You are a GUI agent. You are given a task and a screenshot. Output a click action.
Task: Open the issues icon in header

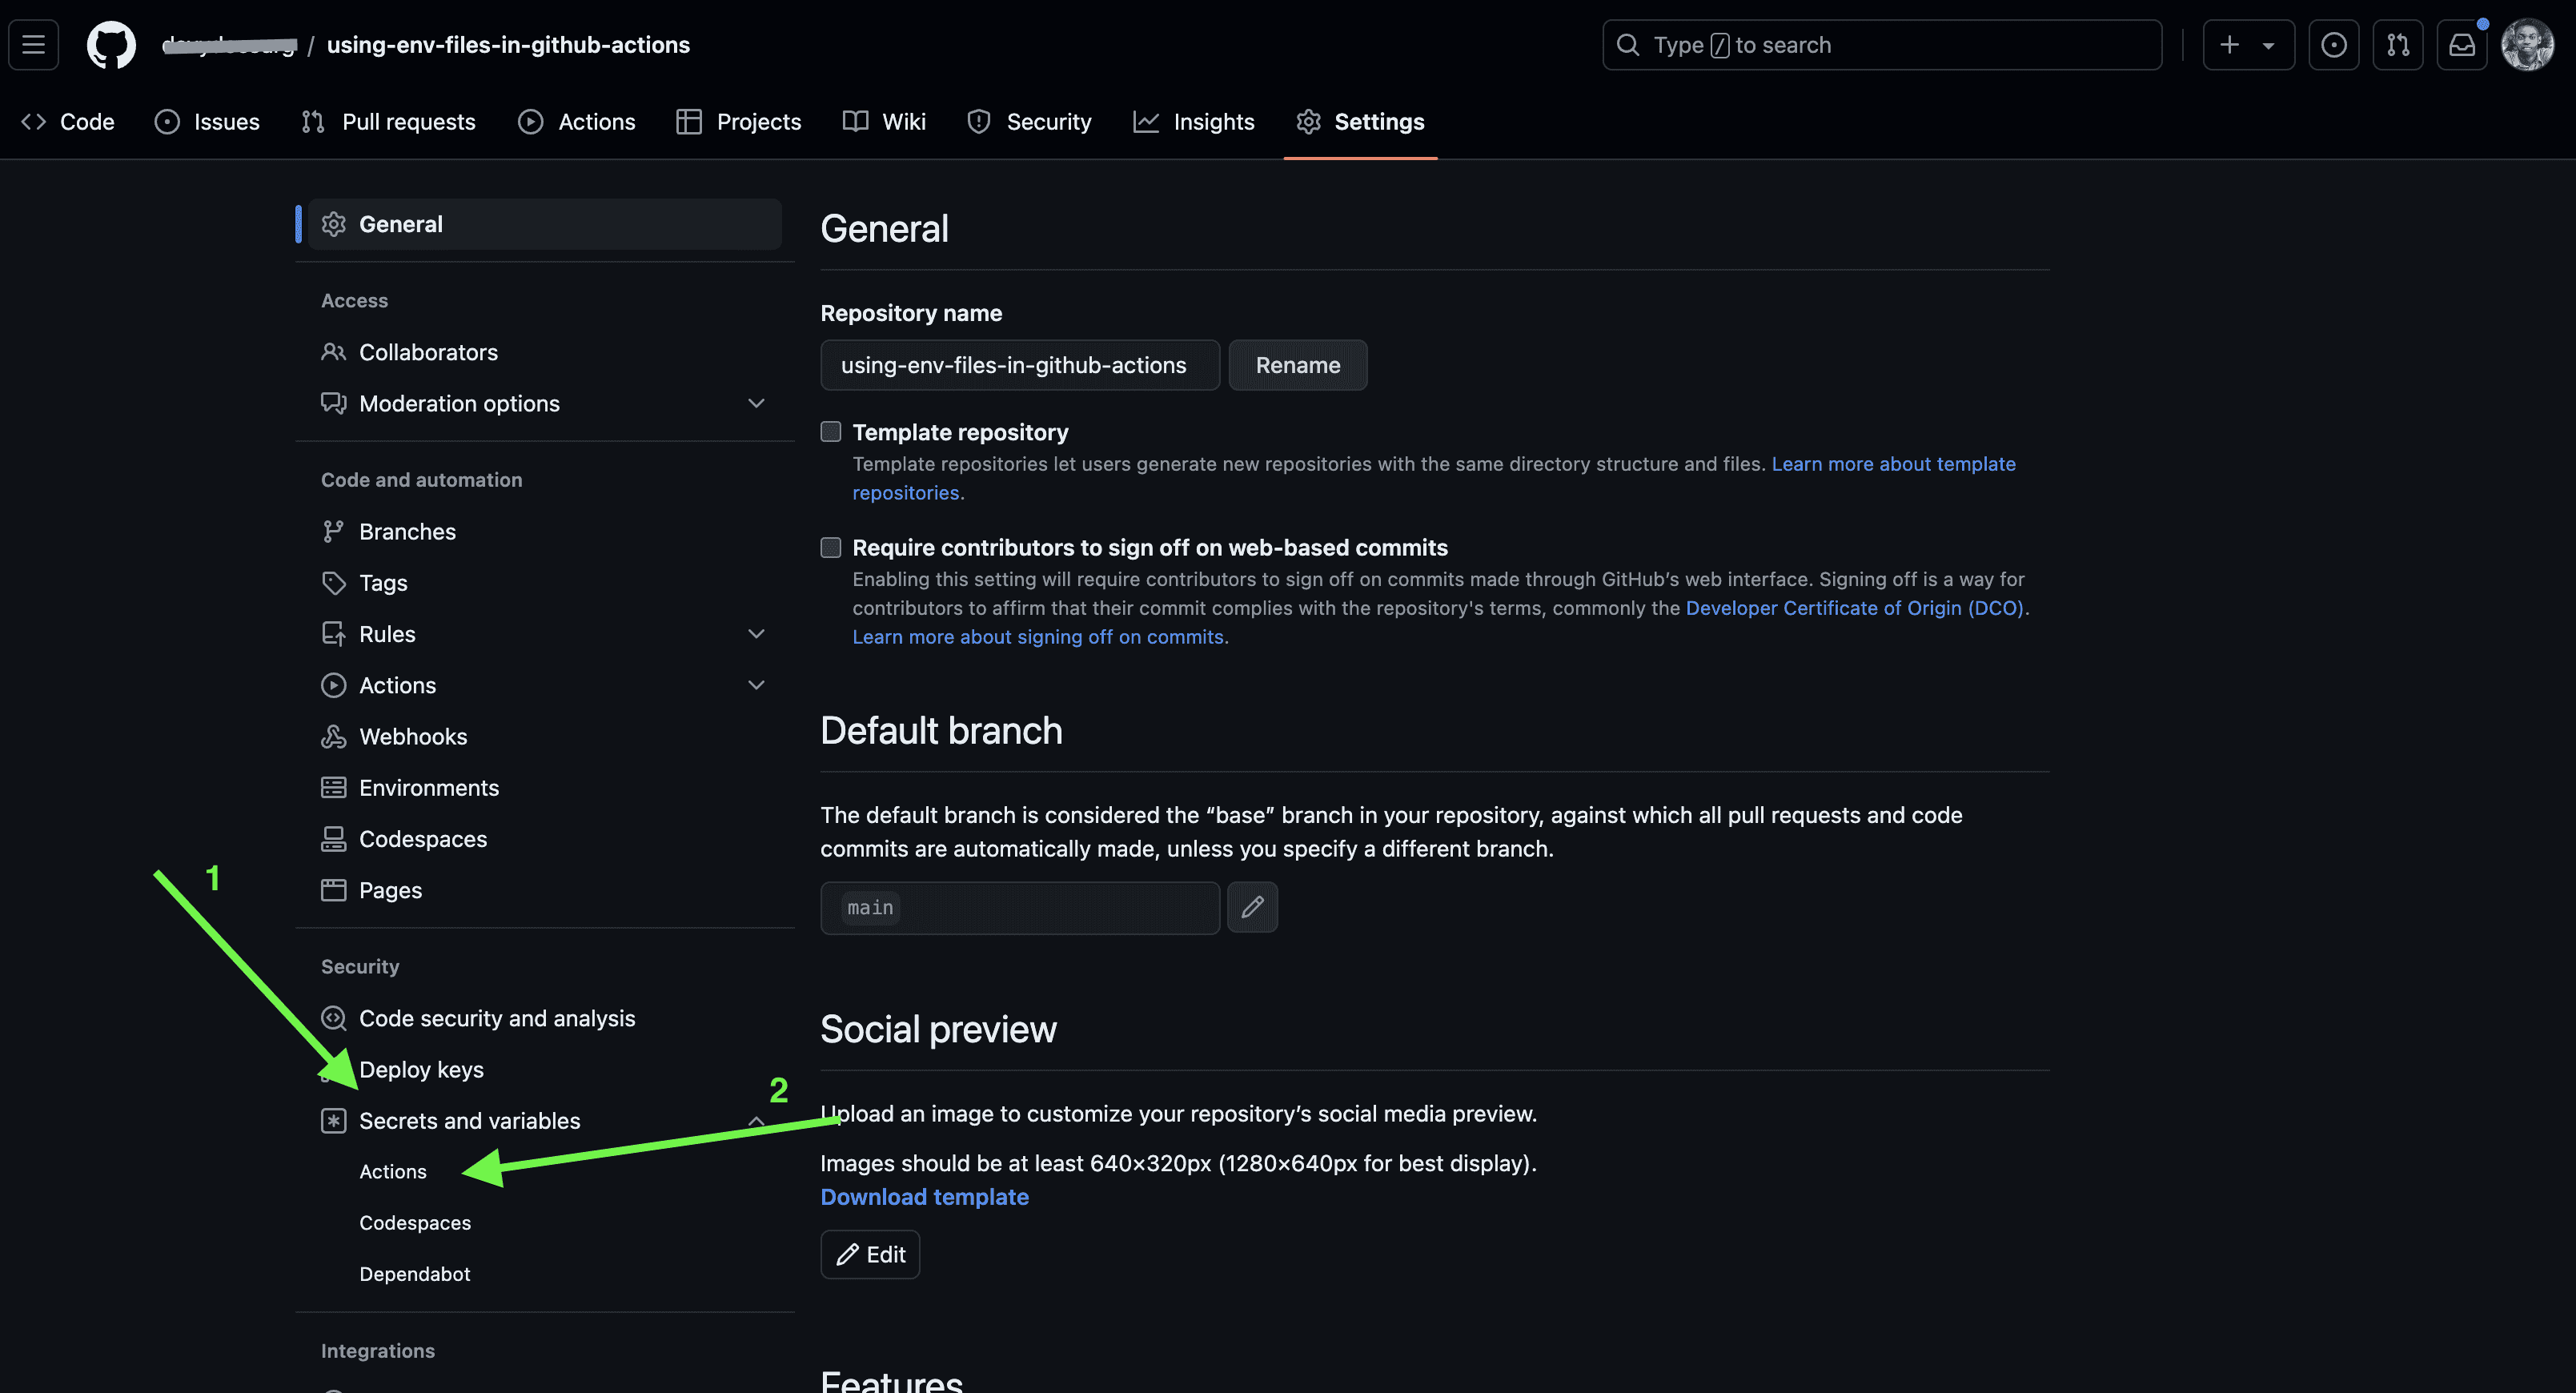point(2333,45)
